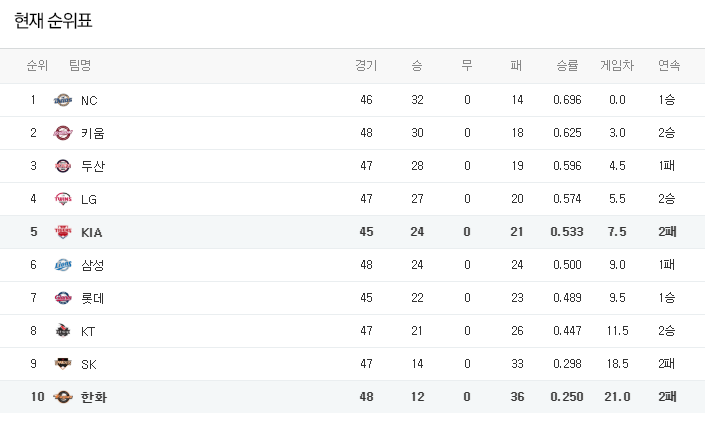Click the 롯데 team logo icon
This screenshot has width=705, height=426.
point(63,298)
